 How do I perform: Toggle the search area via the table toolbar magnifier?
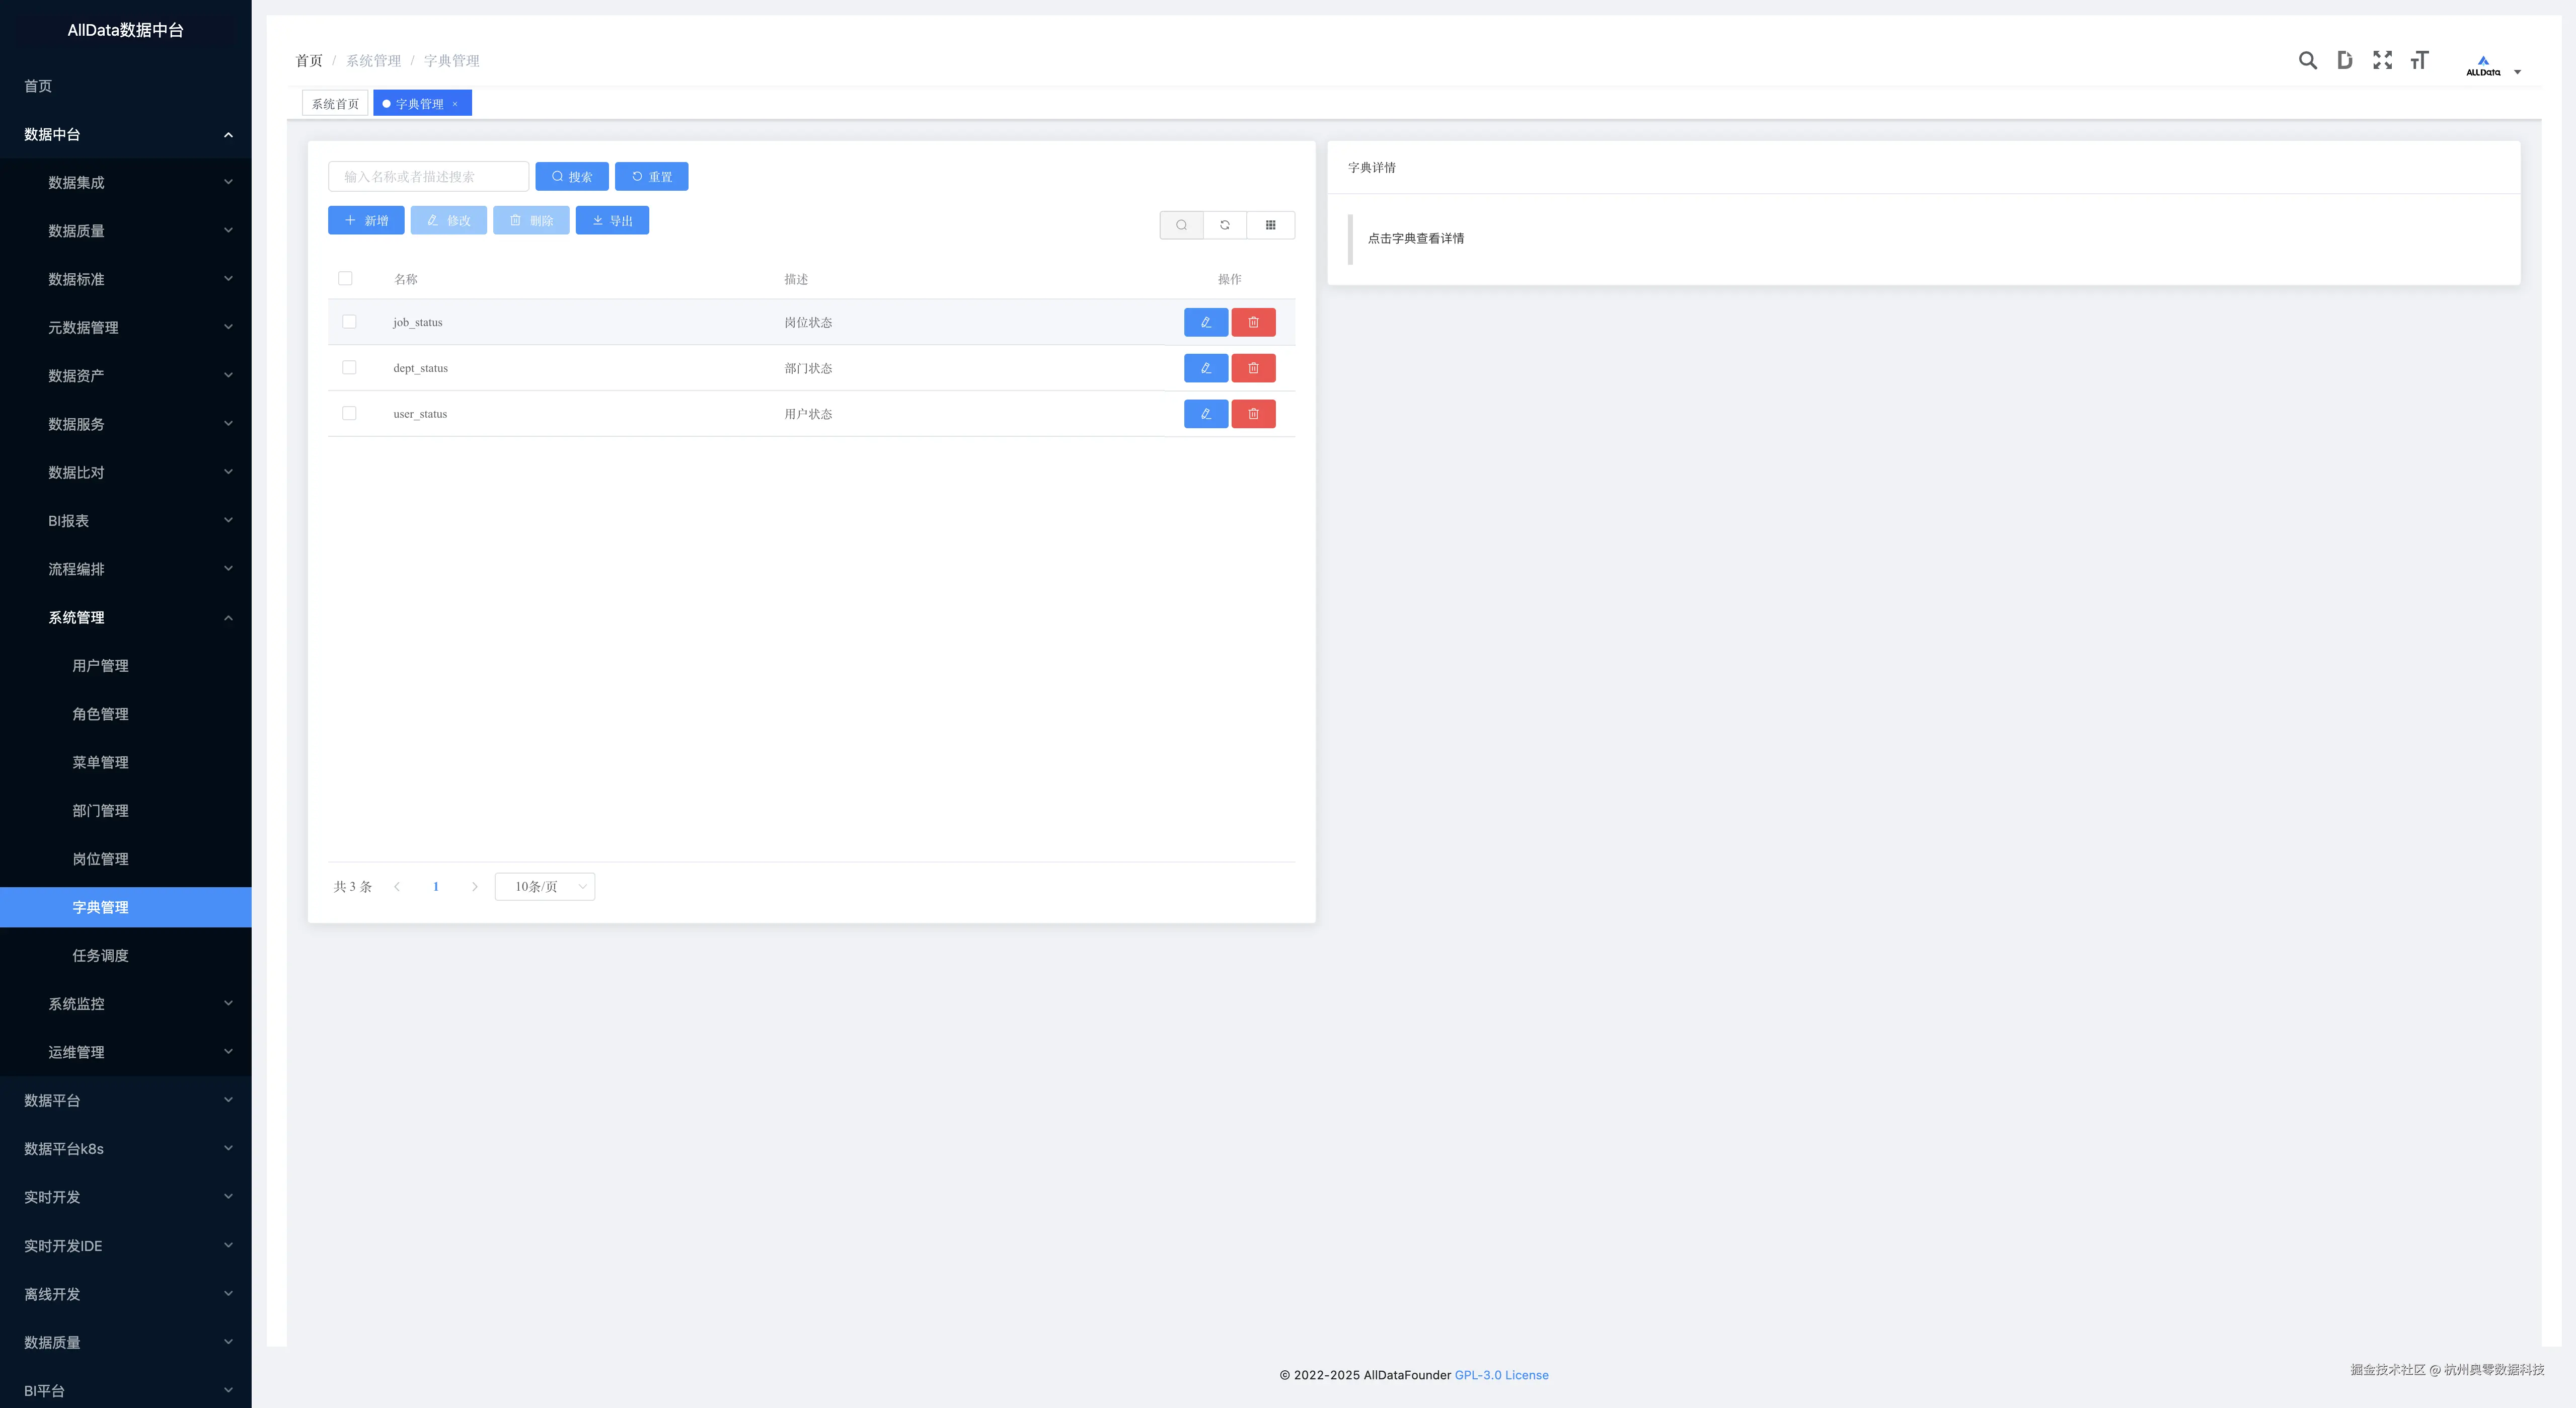point(1181,225)
